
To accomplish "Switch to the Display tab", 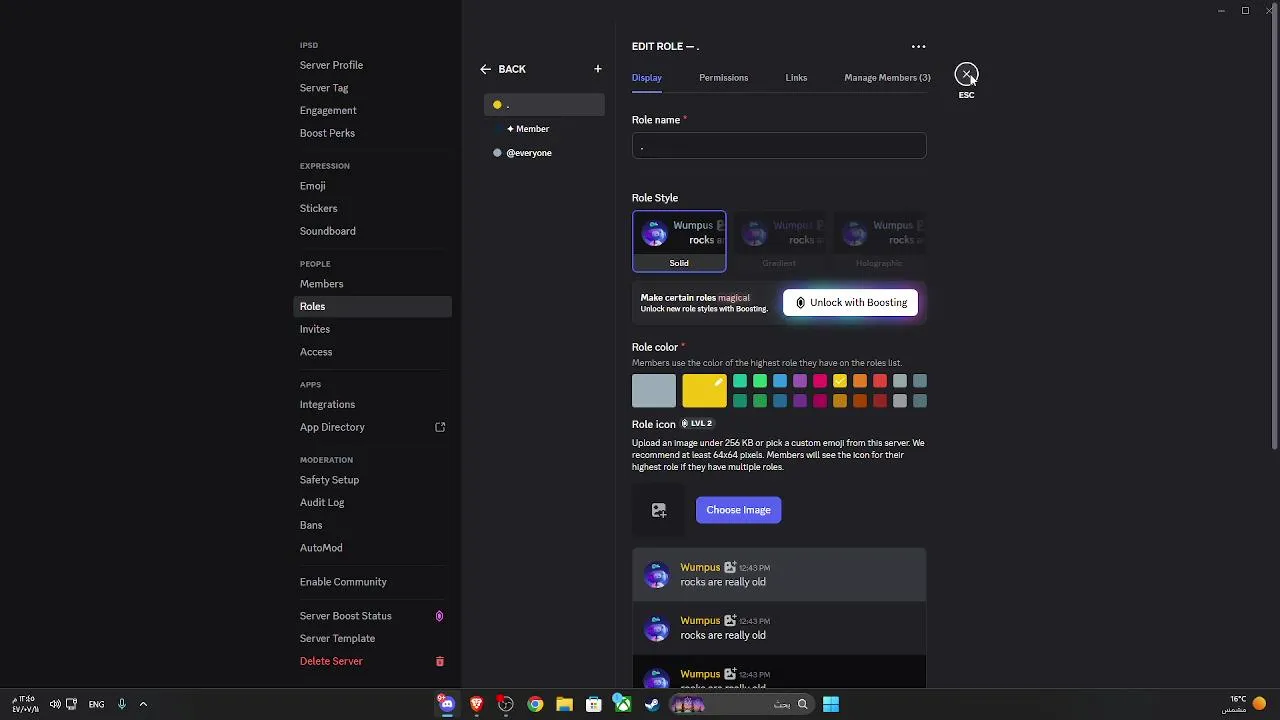I will [x=646, y=77].
